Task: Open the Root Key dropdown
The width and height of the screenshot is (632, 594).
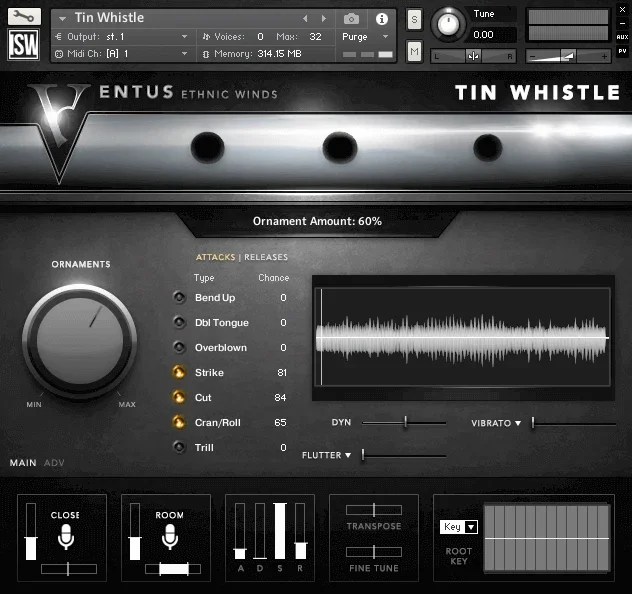Action: click(x=459, y=527)
